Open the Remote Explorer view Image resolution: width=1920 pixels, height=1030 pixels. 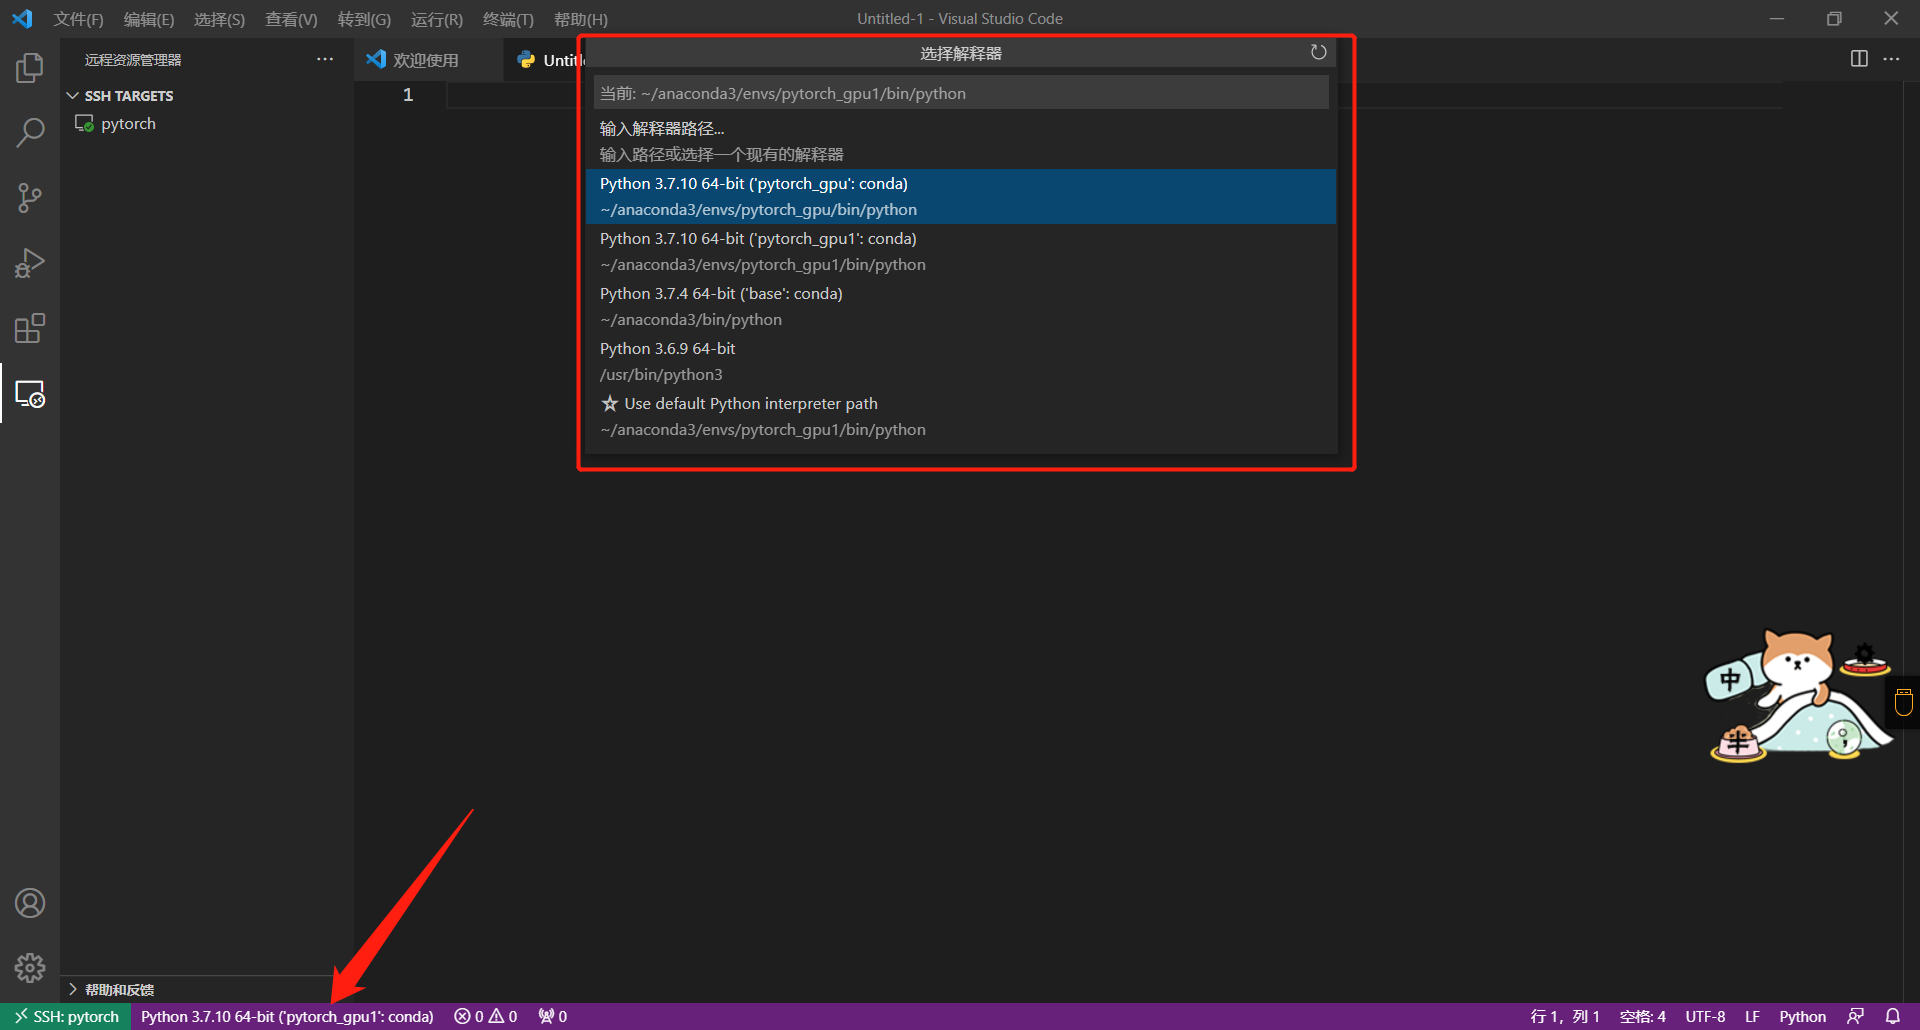point(30,394)
